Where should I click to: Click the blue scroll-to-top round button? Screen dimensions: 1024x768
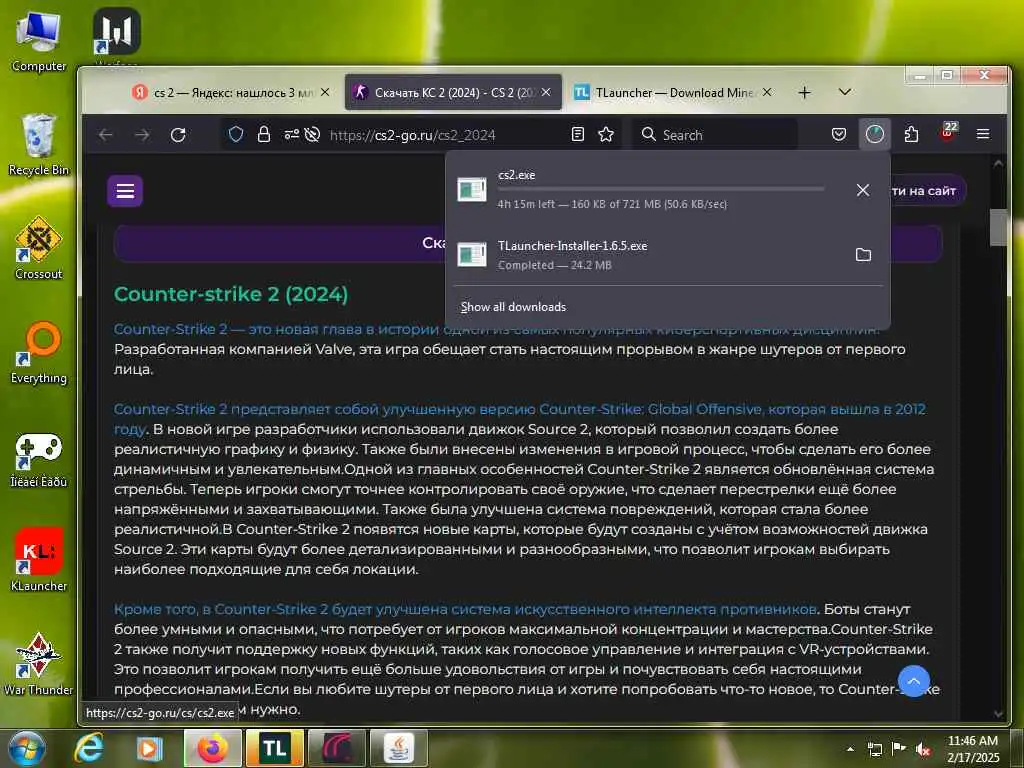914,681
